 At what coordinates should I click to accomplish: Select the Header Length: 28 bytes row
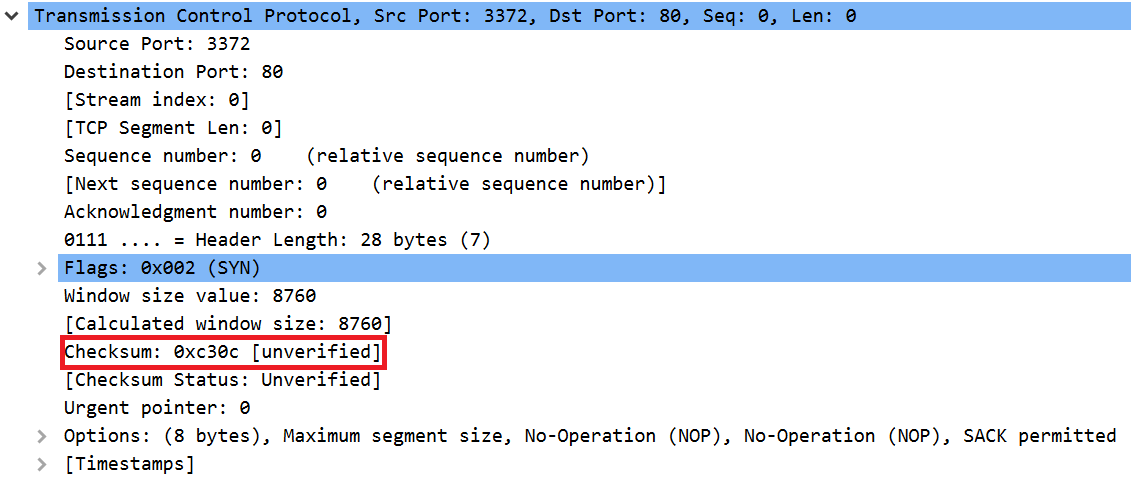(x=277, y=240)
